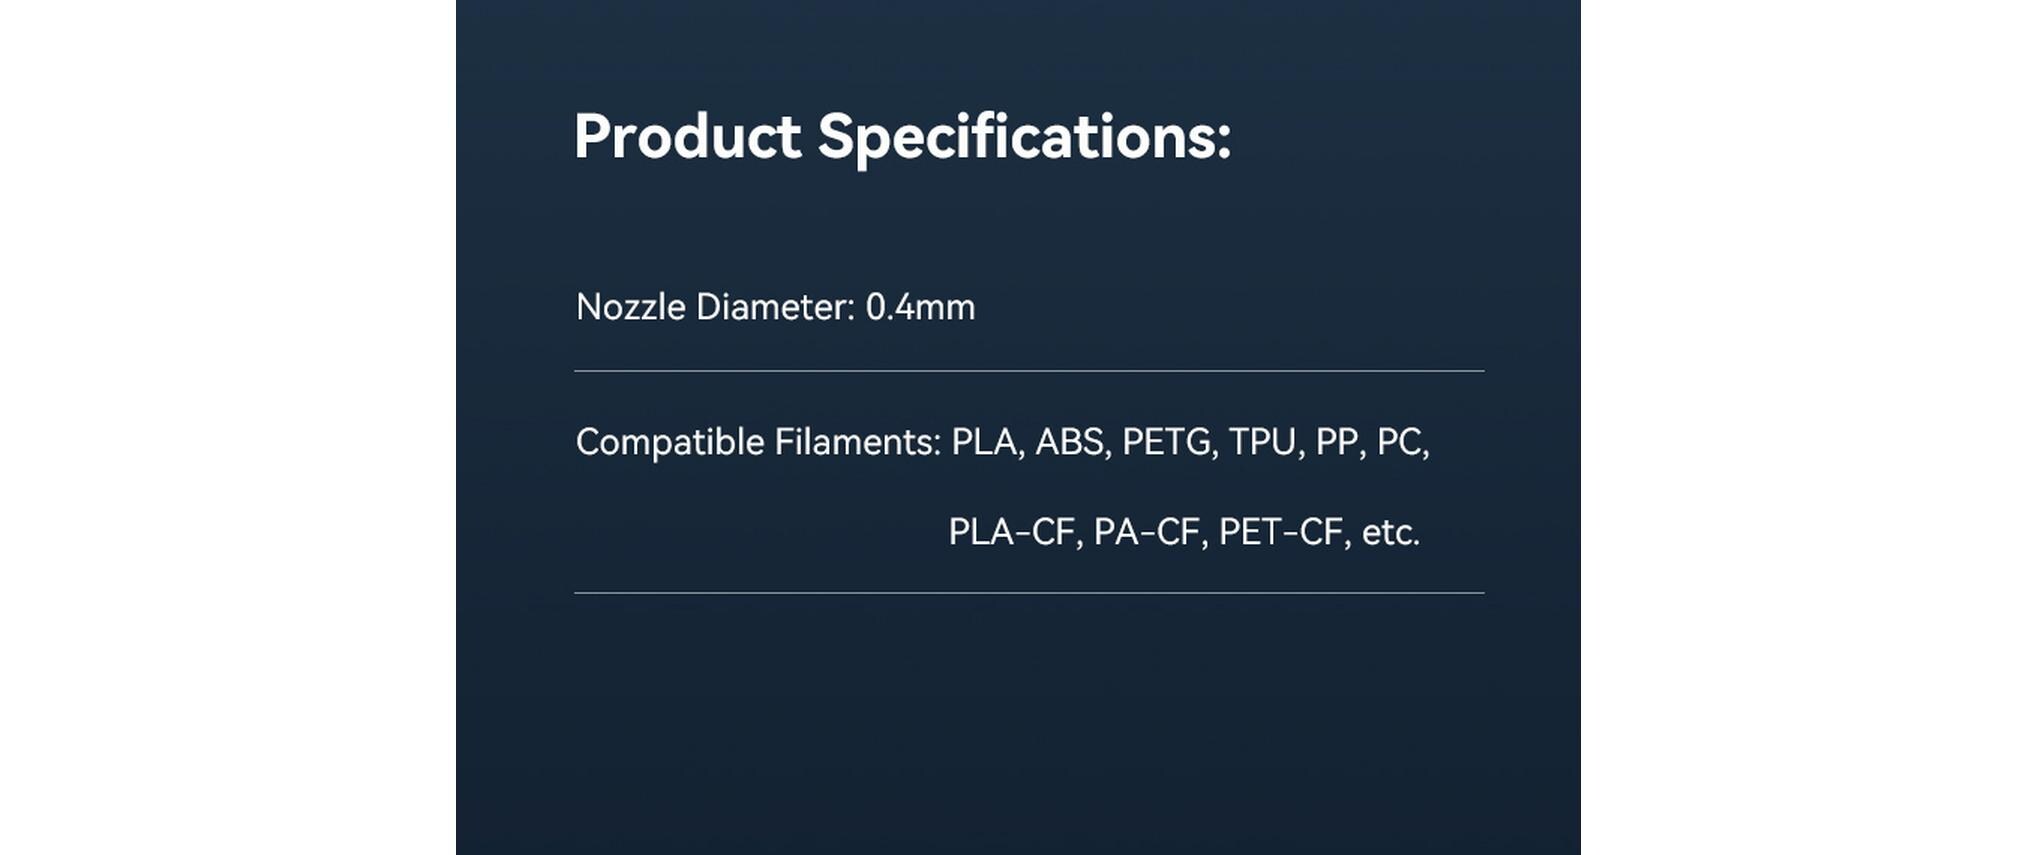Image resolution: width=2037 pixels, height=855 pixels.
Task: Click the white margin left of the panel
Action: point(227,427)
